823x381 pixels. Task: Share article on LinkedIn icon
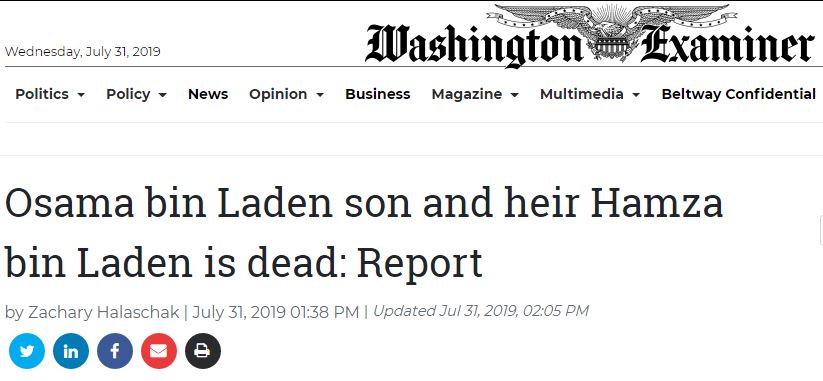click(x=71, y=351)
